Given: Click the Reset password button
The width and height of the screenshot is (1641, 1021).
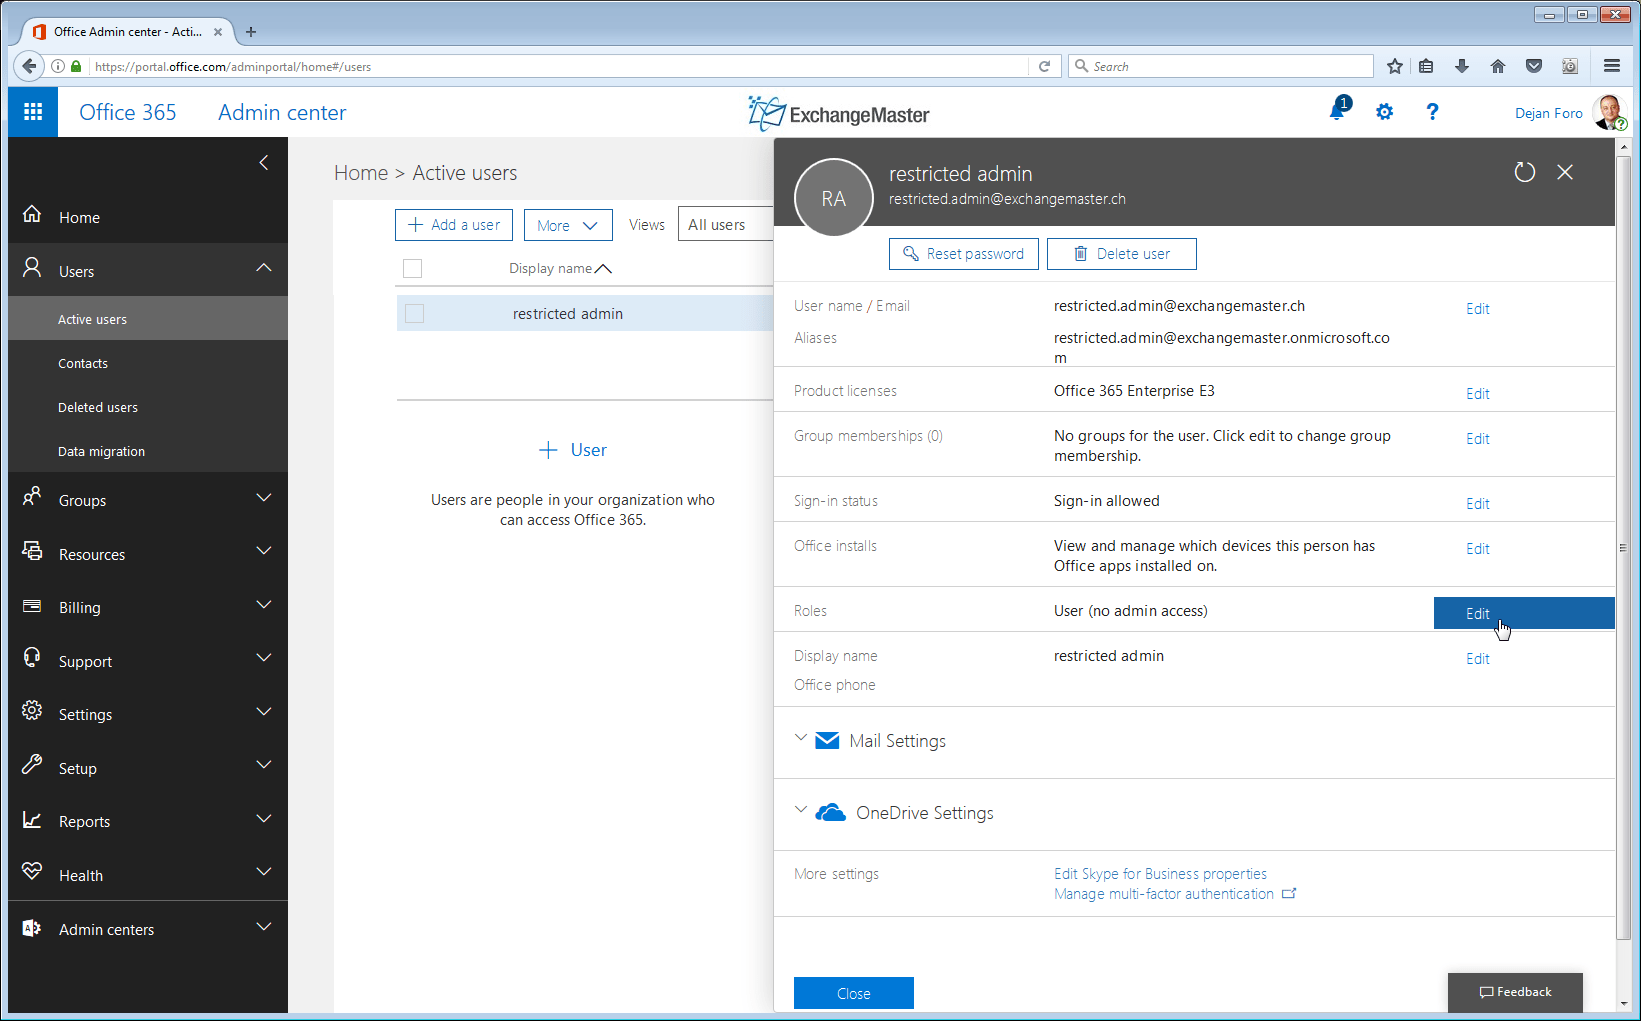Looking at the screenshot, I should coord(964,254).
